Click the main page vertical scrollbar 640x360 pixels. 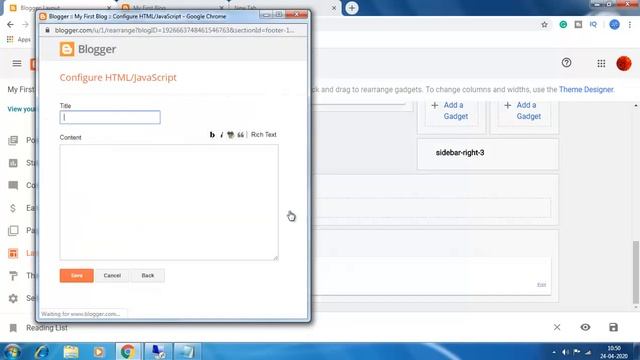(x=636, y=271)
